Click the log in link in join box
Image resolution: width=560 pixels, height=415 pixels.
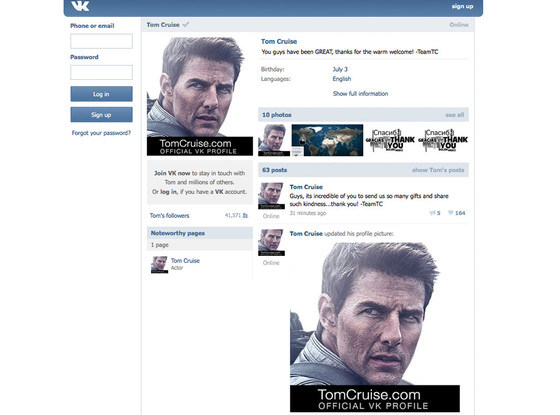click(x=169, y=192)
